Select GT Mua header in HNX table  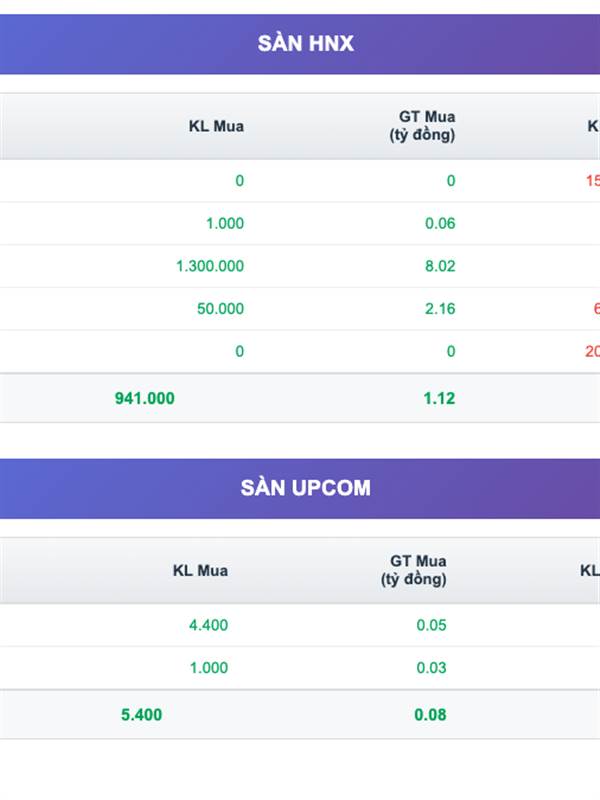point(422,126)
